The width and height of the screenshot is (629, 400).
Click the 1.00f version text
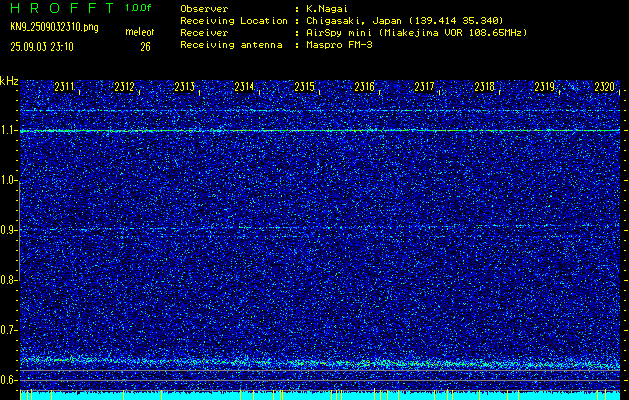[x=138, y=8]
